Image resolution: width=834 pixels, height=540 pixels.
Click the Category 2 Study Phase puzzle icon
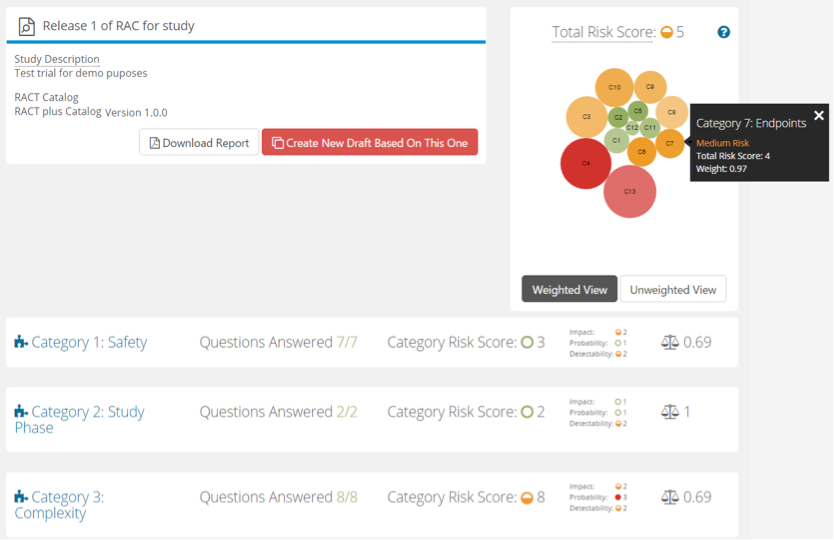pos(21,411)
